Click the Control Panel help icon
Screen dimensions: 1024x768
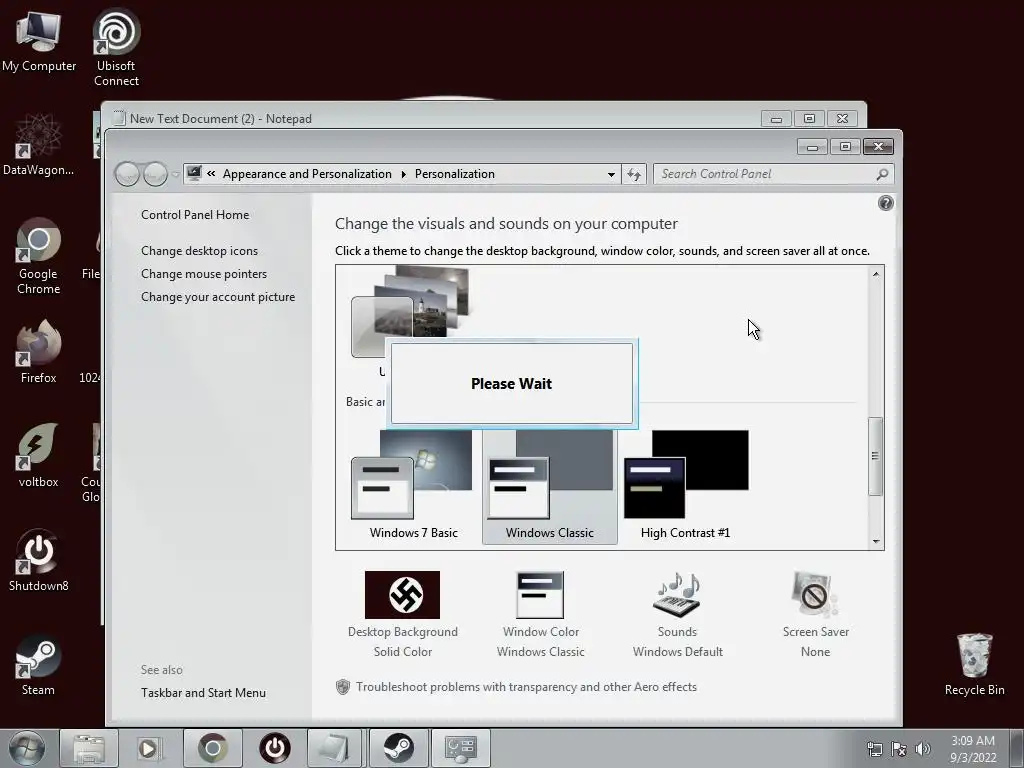[886, 203]
